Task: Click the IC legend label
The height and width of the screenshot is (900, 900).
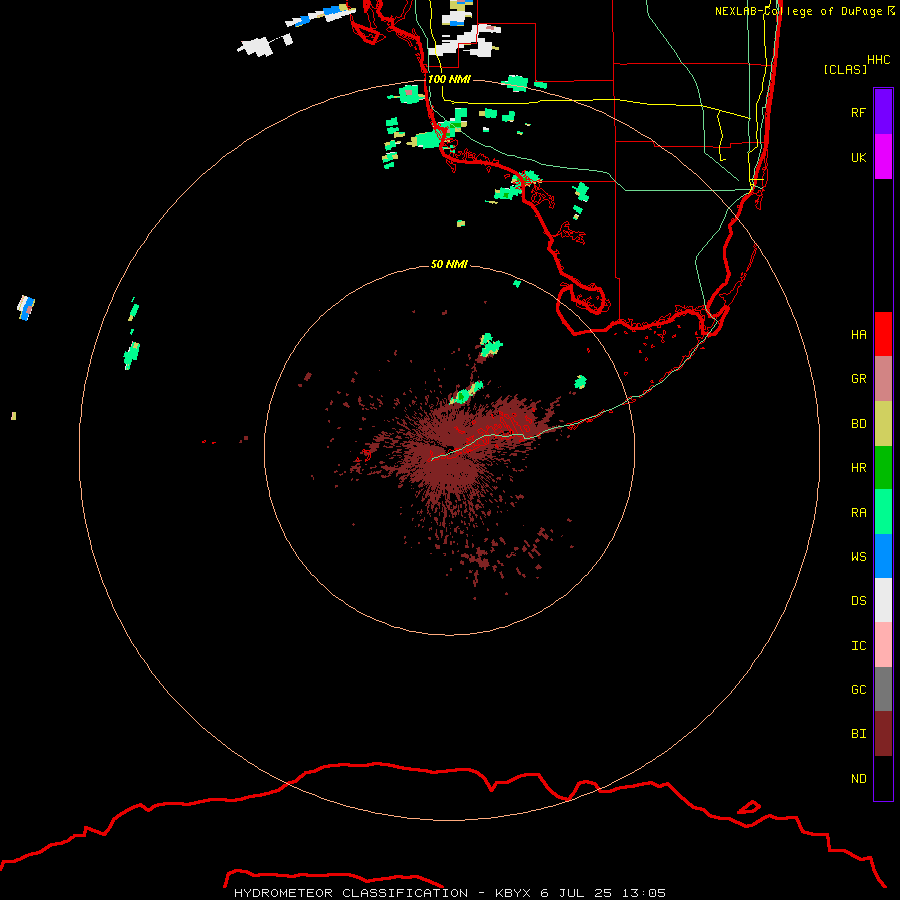Action: click(x=859, y=646)
